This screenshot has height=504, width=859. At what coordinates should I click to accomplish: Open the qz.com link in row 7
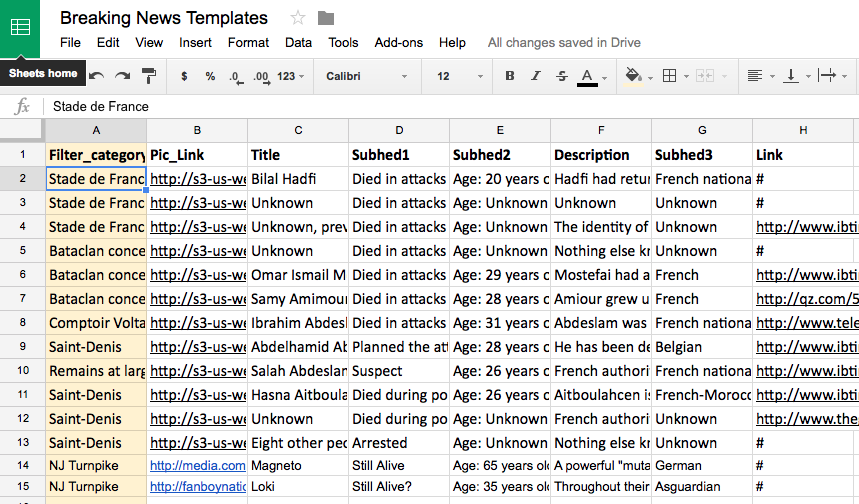(x=807, y=299)
